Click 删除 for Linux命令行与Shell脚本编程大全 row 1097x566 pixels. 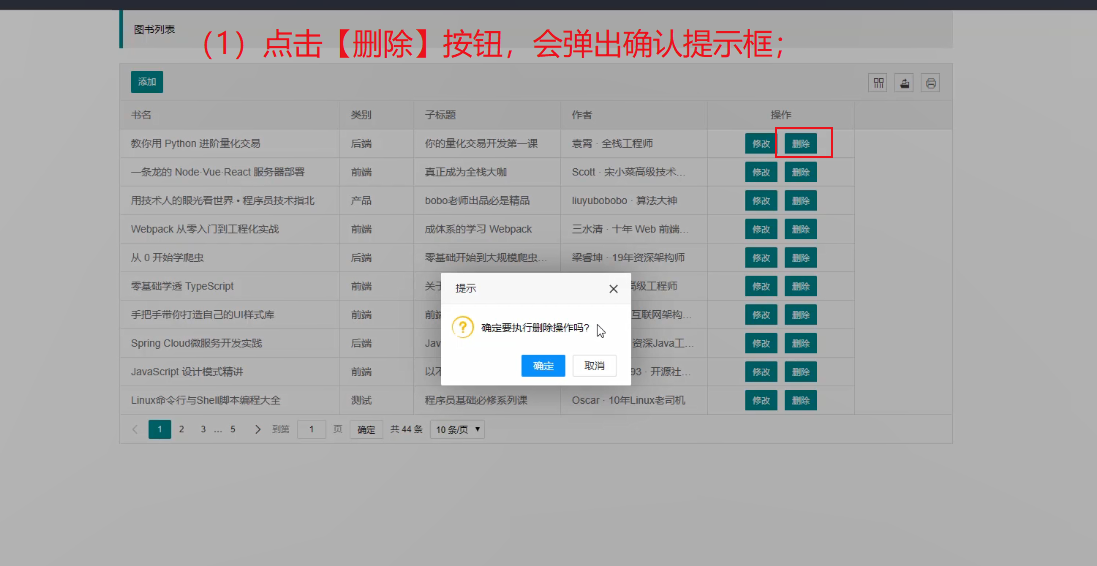point(801,400)
